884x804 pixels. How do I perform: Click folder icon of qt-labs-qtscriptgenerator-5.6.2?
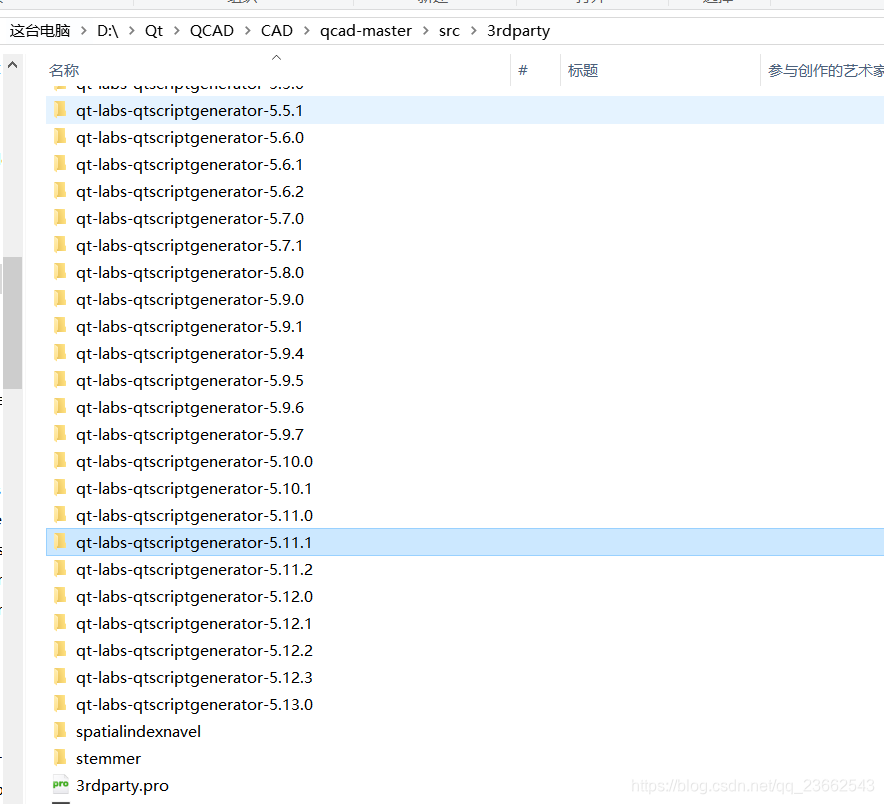click(60, 191)
